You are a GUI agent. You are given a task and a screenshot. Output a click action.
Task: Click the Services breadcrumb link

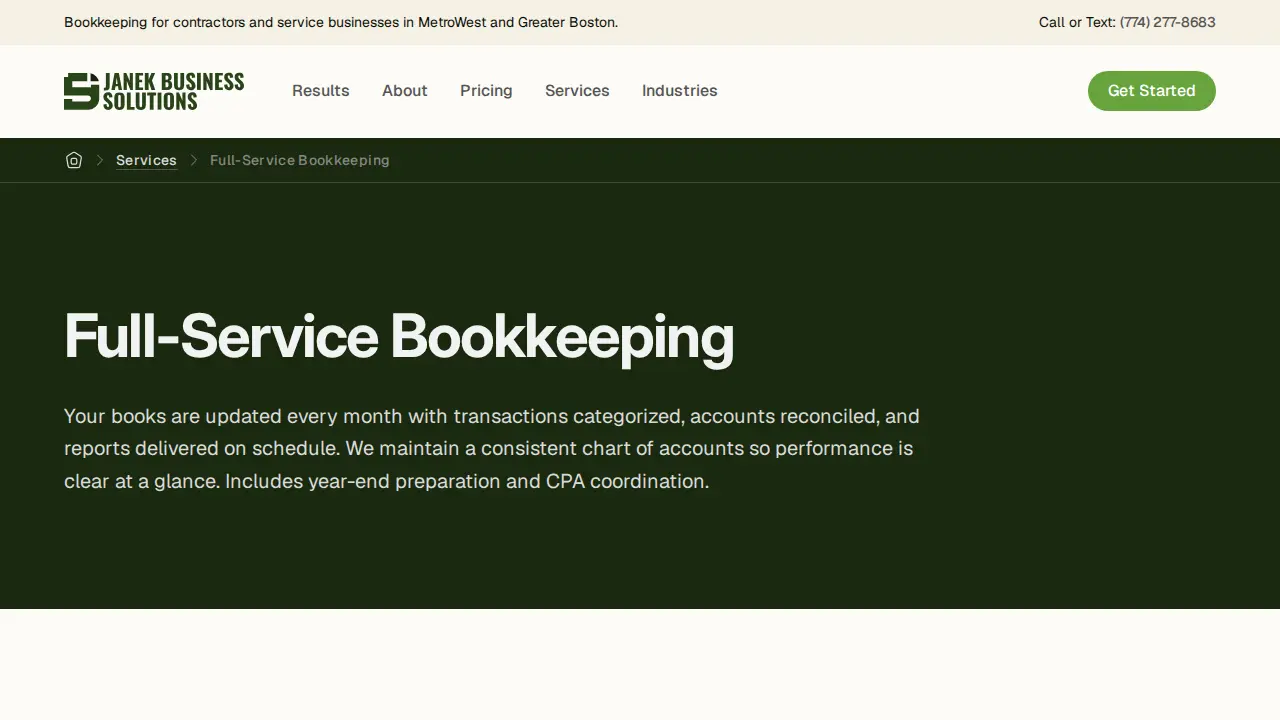[x=146, y=160]
